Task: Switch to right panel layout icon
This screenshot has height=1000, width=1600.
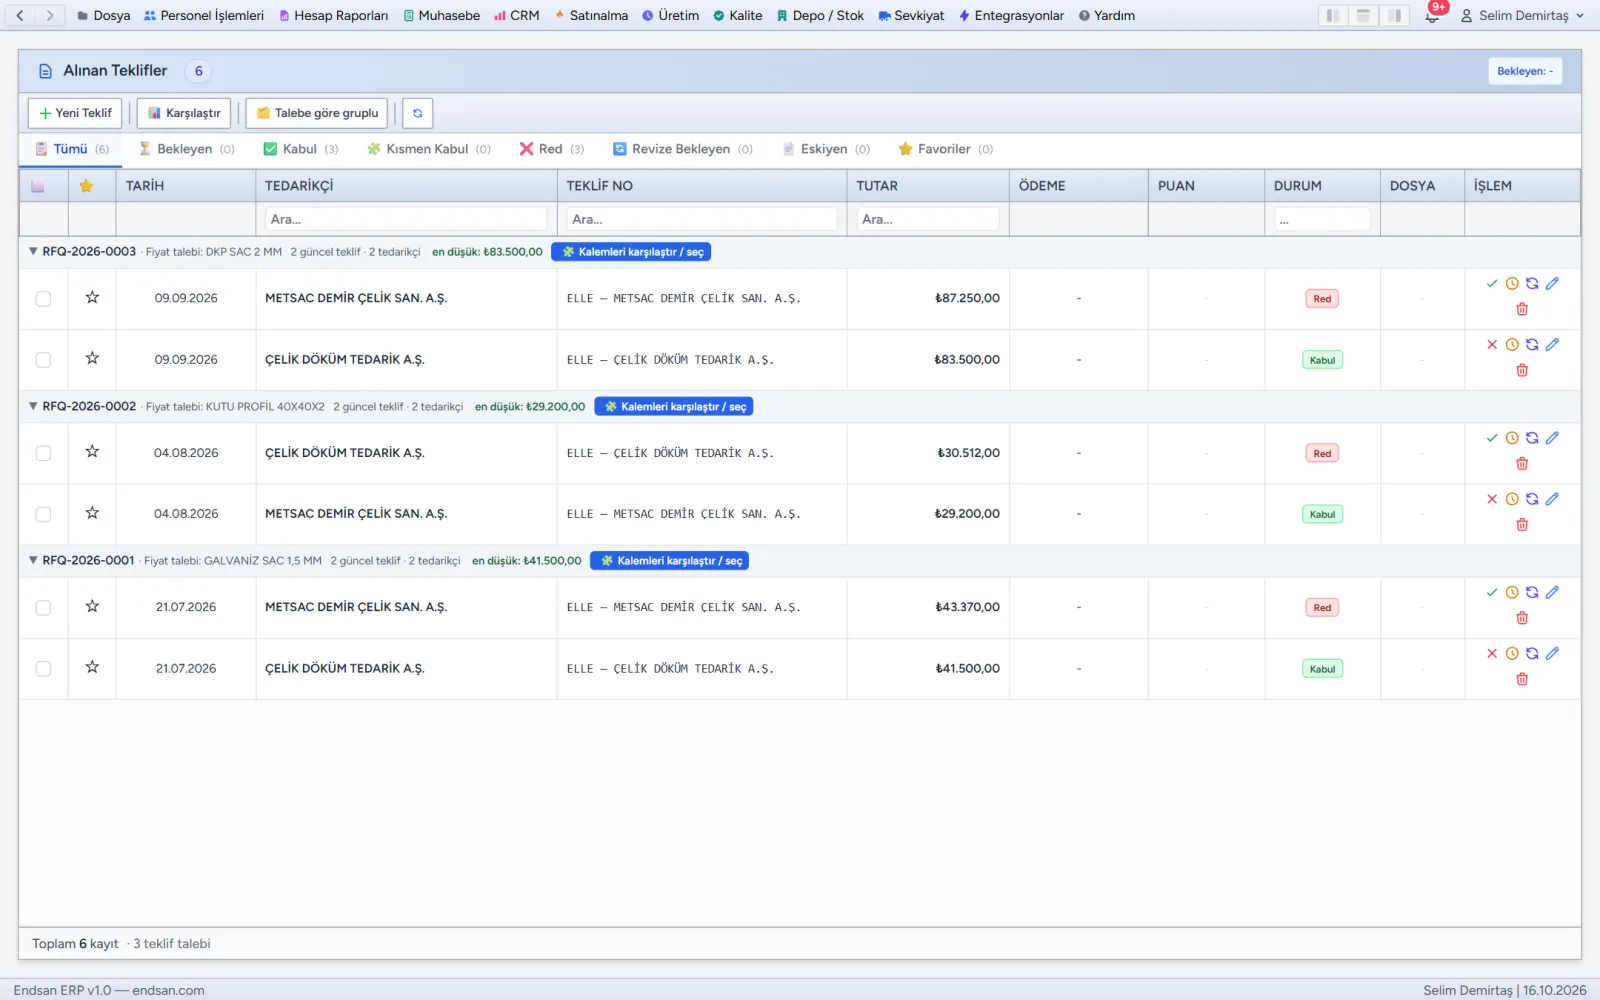Action: click(x=1394, y=15)
